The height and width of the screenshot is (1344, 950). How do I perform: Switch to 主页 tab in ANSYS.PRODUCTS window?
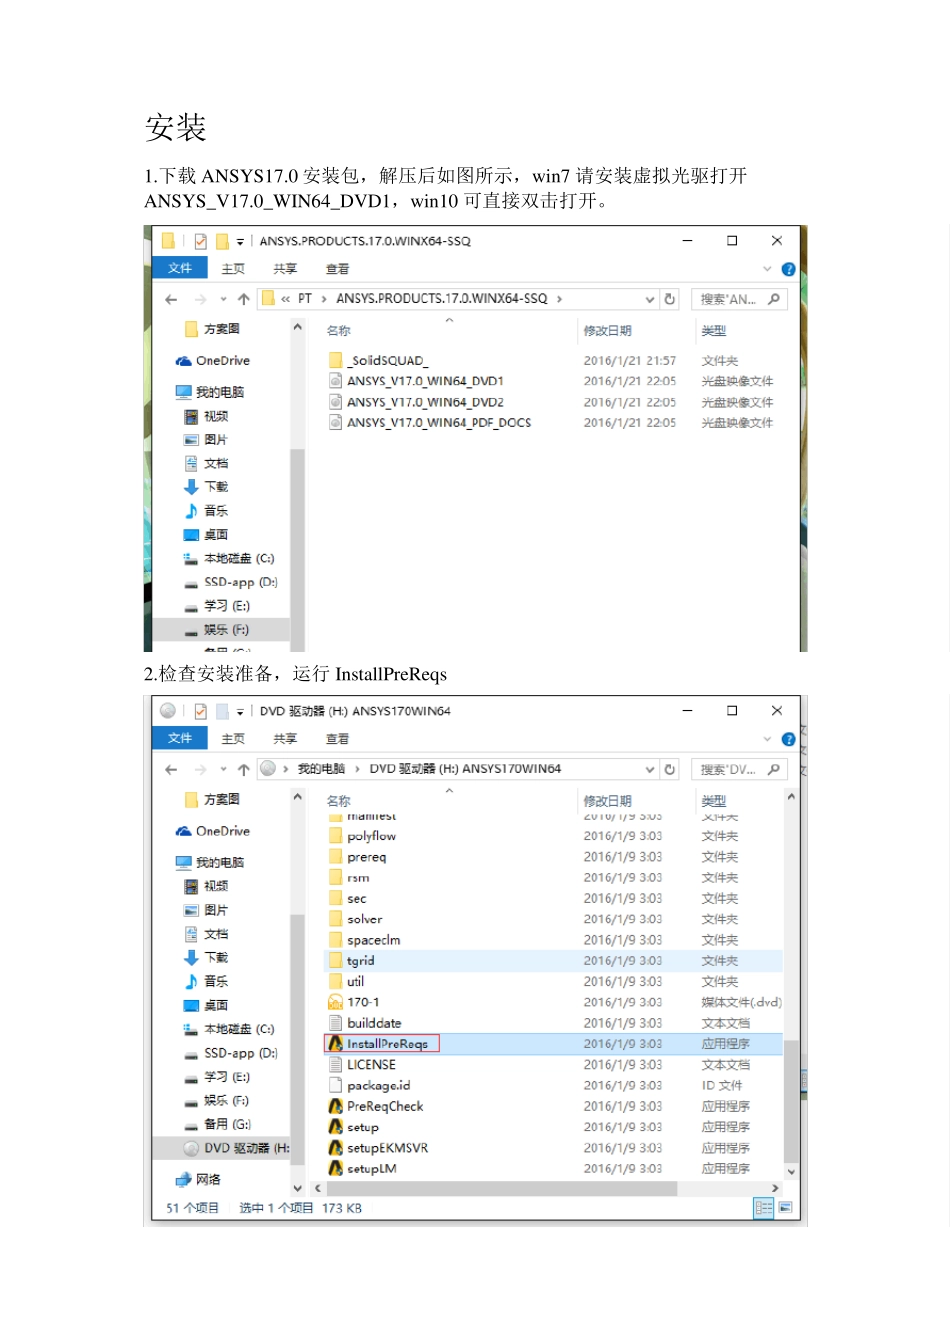(233, 269)
